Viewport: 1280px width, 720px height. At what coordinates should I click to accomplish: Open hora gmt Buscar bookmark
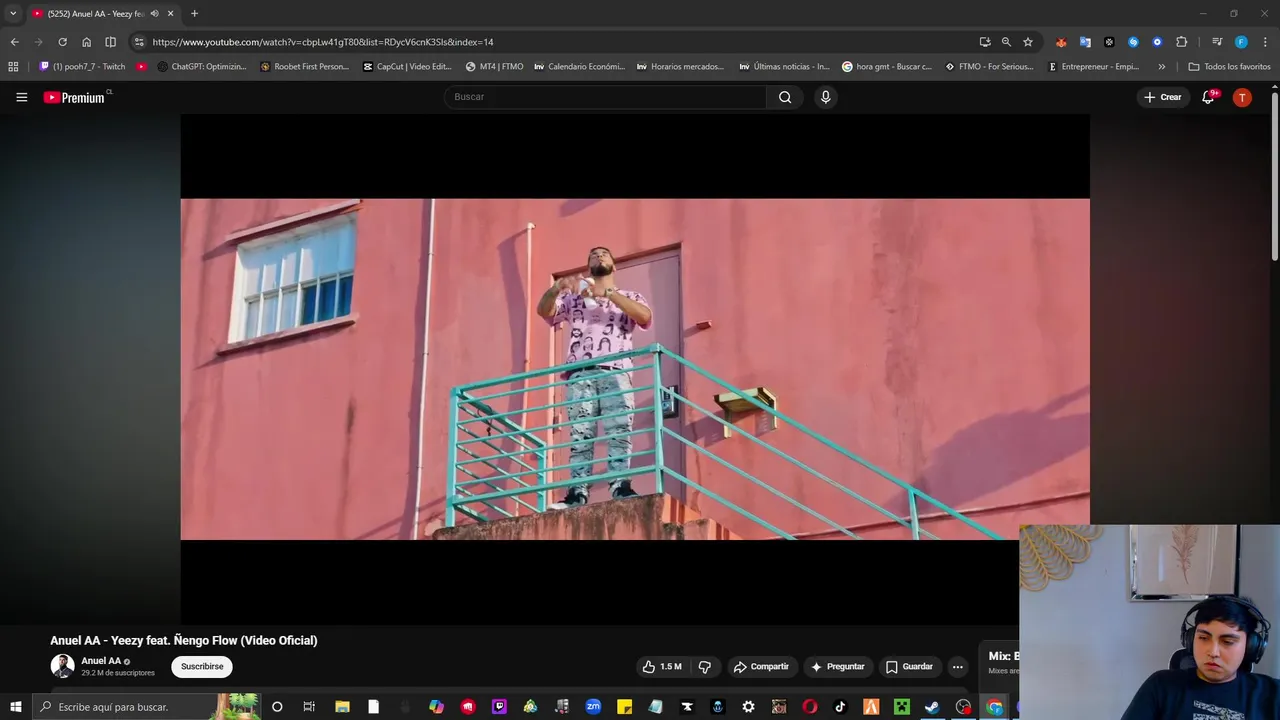point(887,67)
